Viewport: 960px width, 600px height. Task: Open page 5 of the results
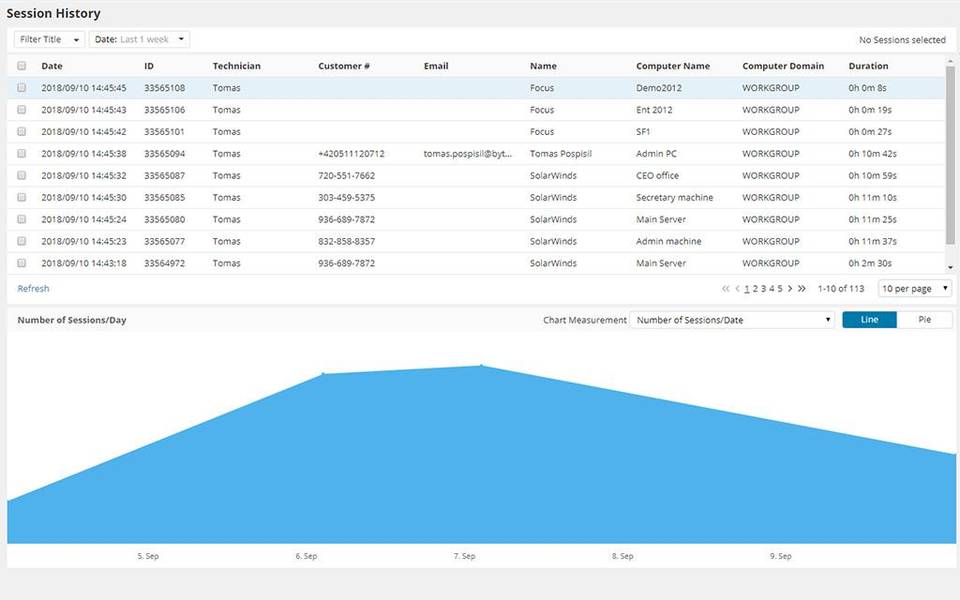pos(778,288)
